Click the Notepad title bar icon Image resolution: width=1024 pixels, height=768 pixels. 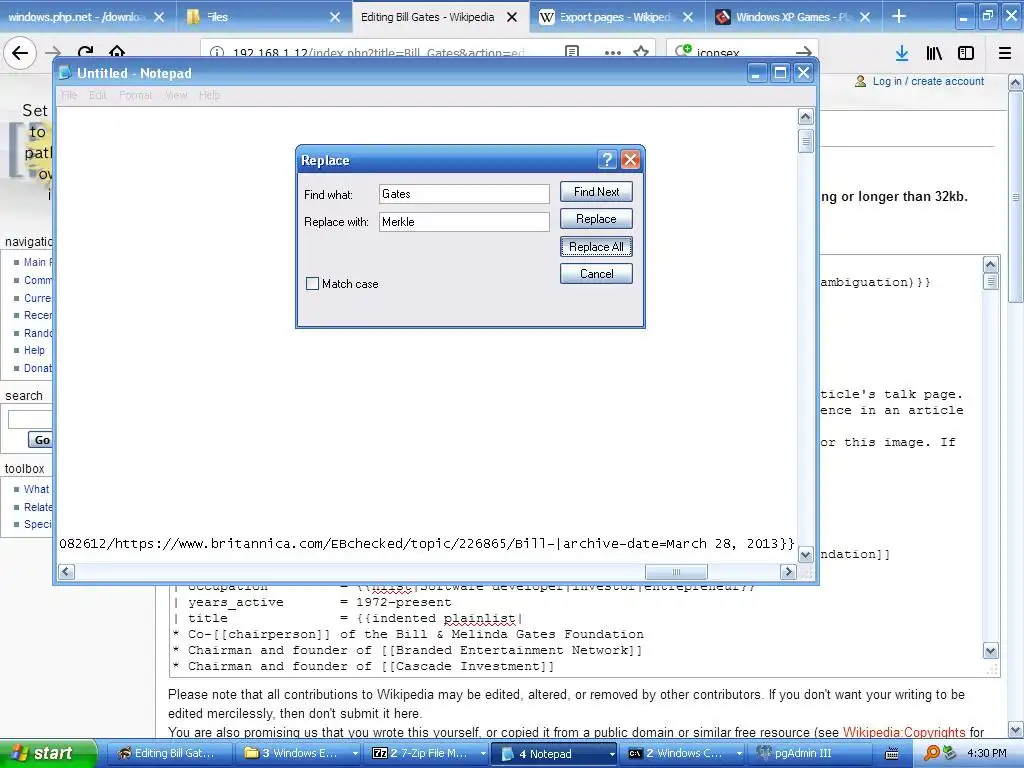(x=65, y=73)
